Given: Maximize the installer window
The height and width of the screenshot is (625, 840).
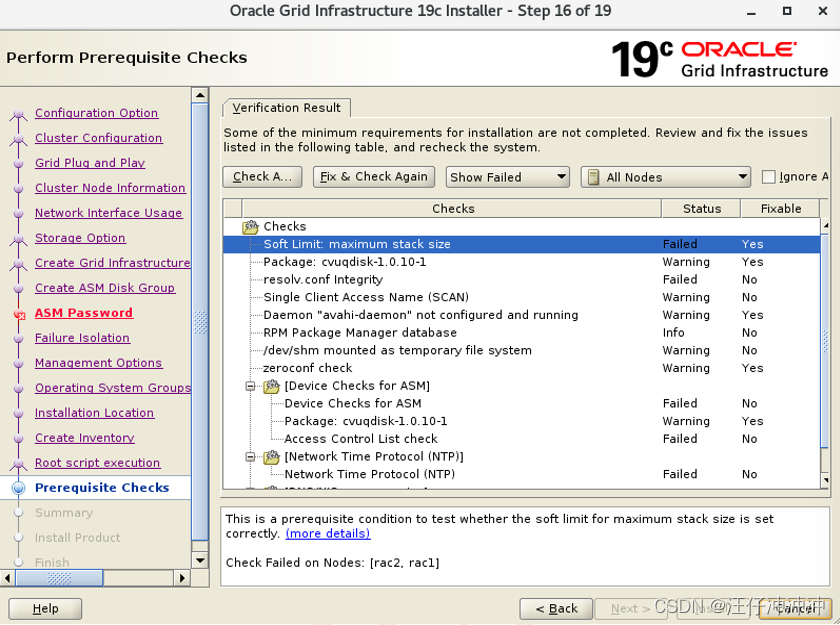Looking at the screenshot, I should 787,11.
